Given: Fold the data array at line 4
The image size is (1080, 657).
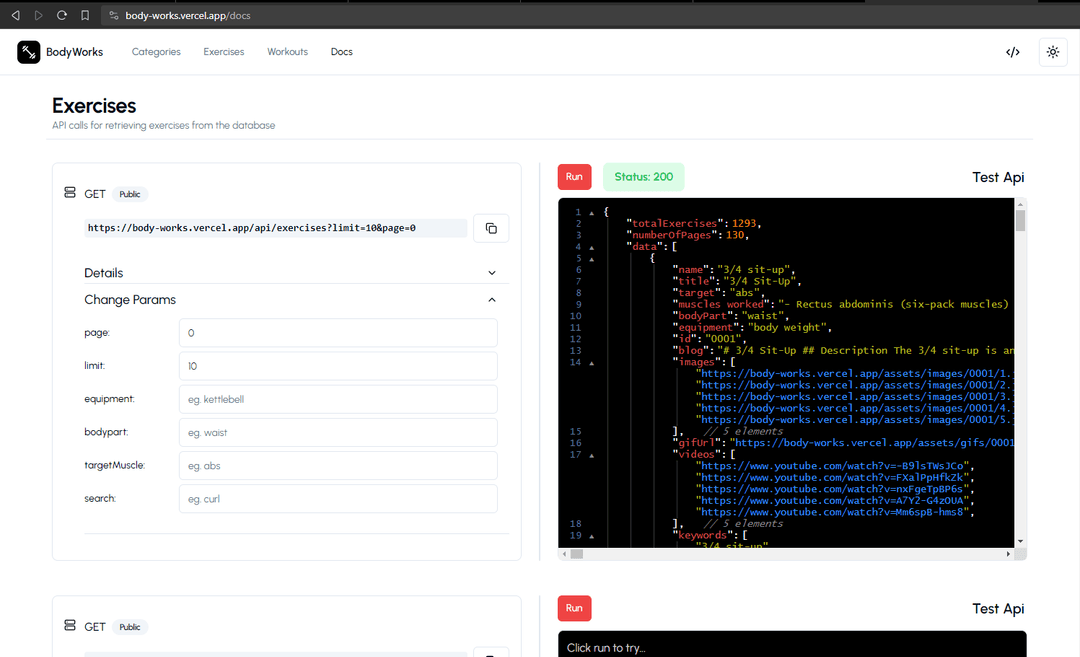Looking at the screenshot, I should click(592, 247).
